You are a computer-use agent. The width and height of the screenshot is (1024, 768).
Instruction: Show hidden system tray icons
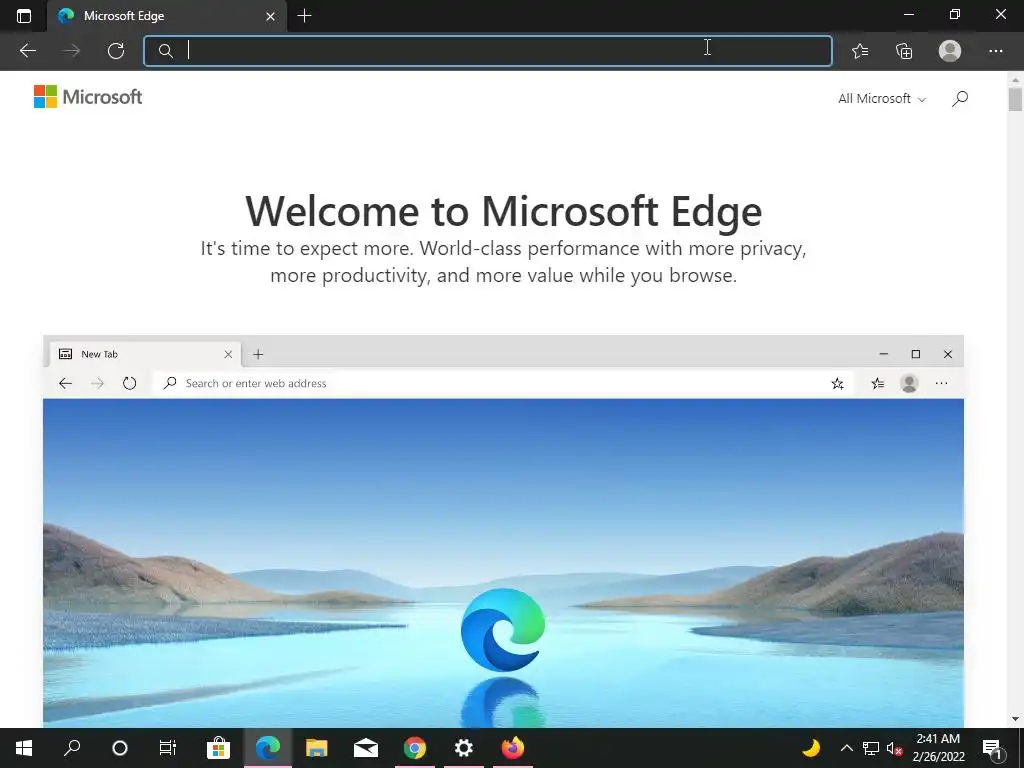[x=846, y=748]
